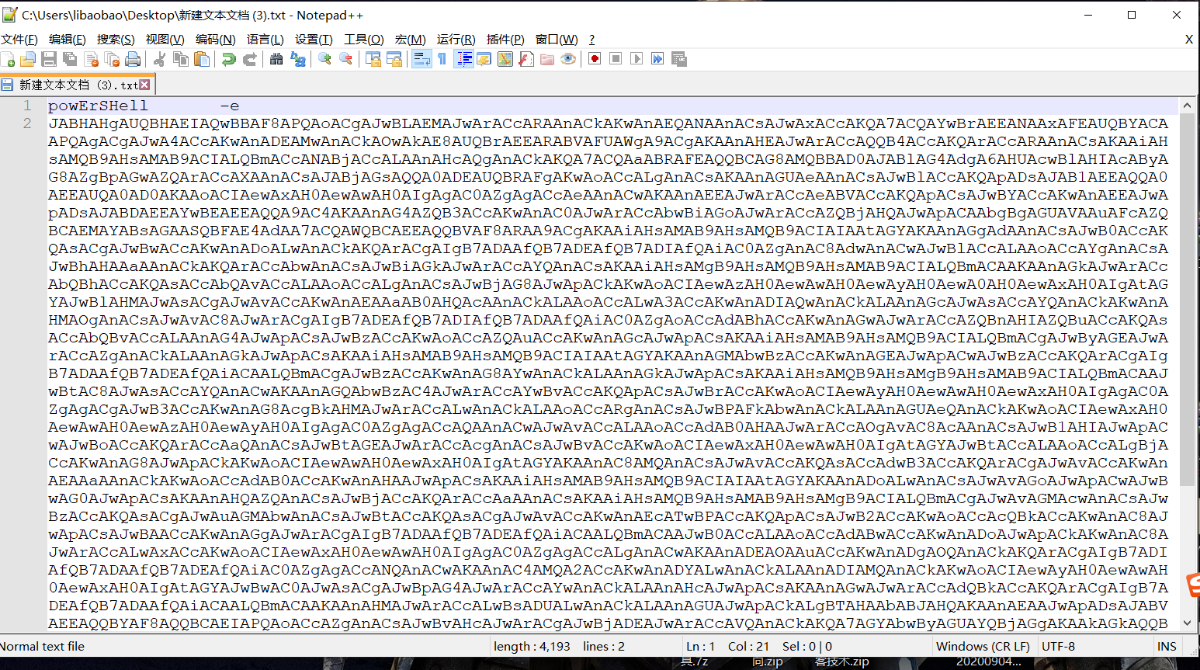Click the close X at top right

[x=1177, y=15]
